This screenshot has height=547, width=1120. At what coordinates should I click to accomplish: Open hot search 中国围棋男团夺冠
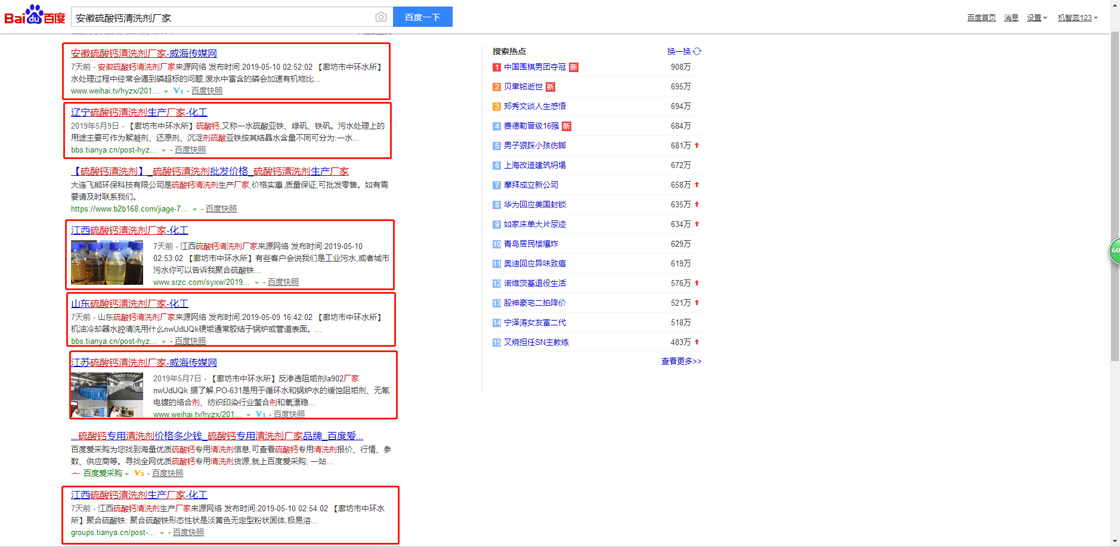(535, 67)
